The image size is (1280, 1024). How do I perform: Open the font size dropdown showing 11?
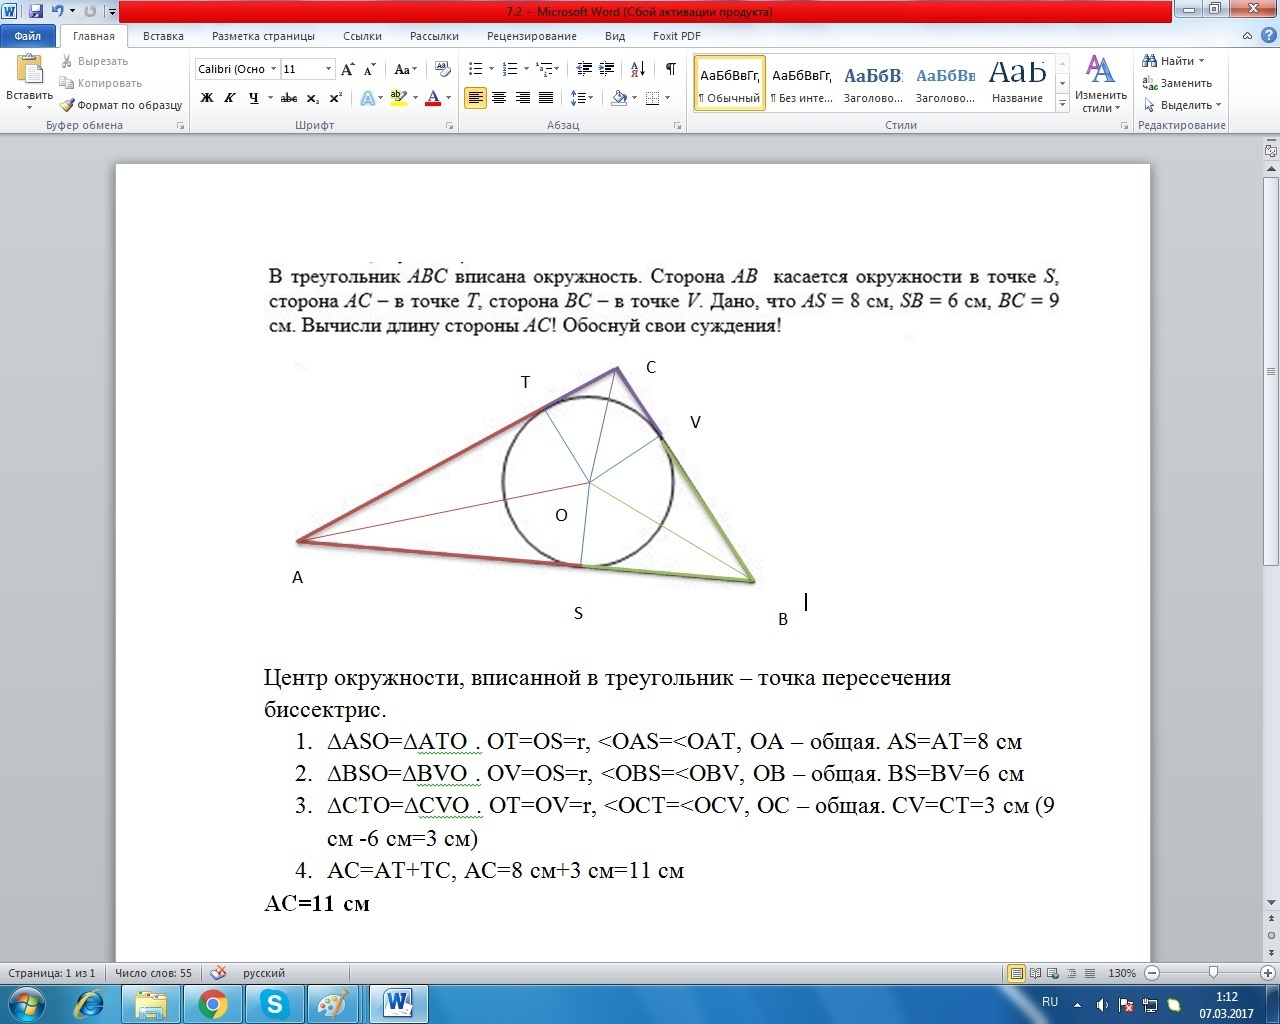click(328, 69)
